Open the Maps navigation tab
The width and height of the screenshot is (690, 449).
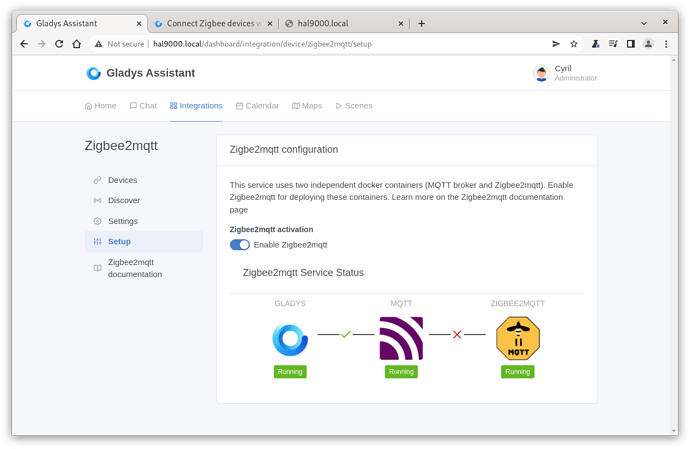307,106
